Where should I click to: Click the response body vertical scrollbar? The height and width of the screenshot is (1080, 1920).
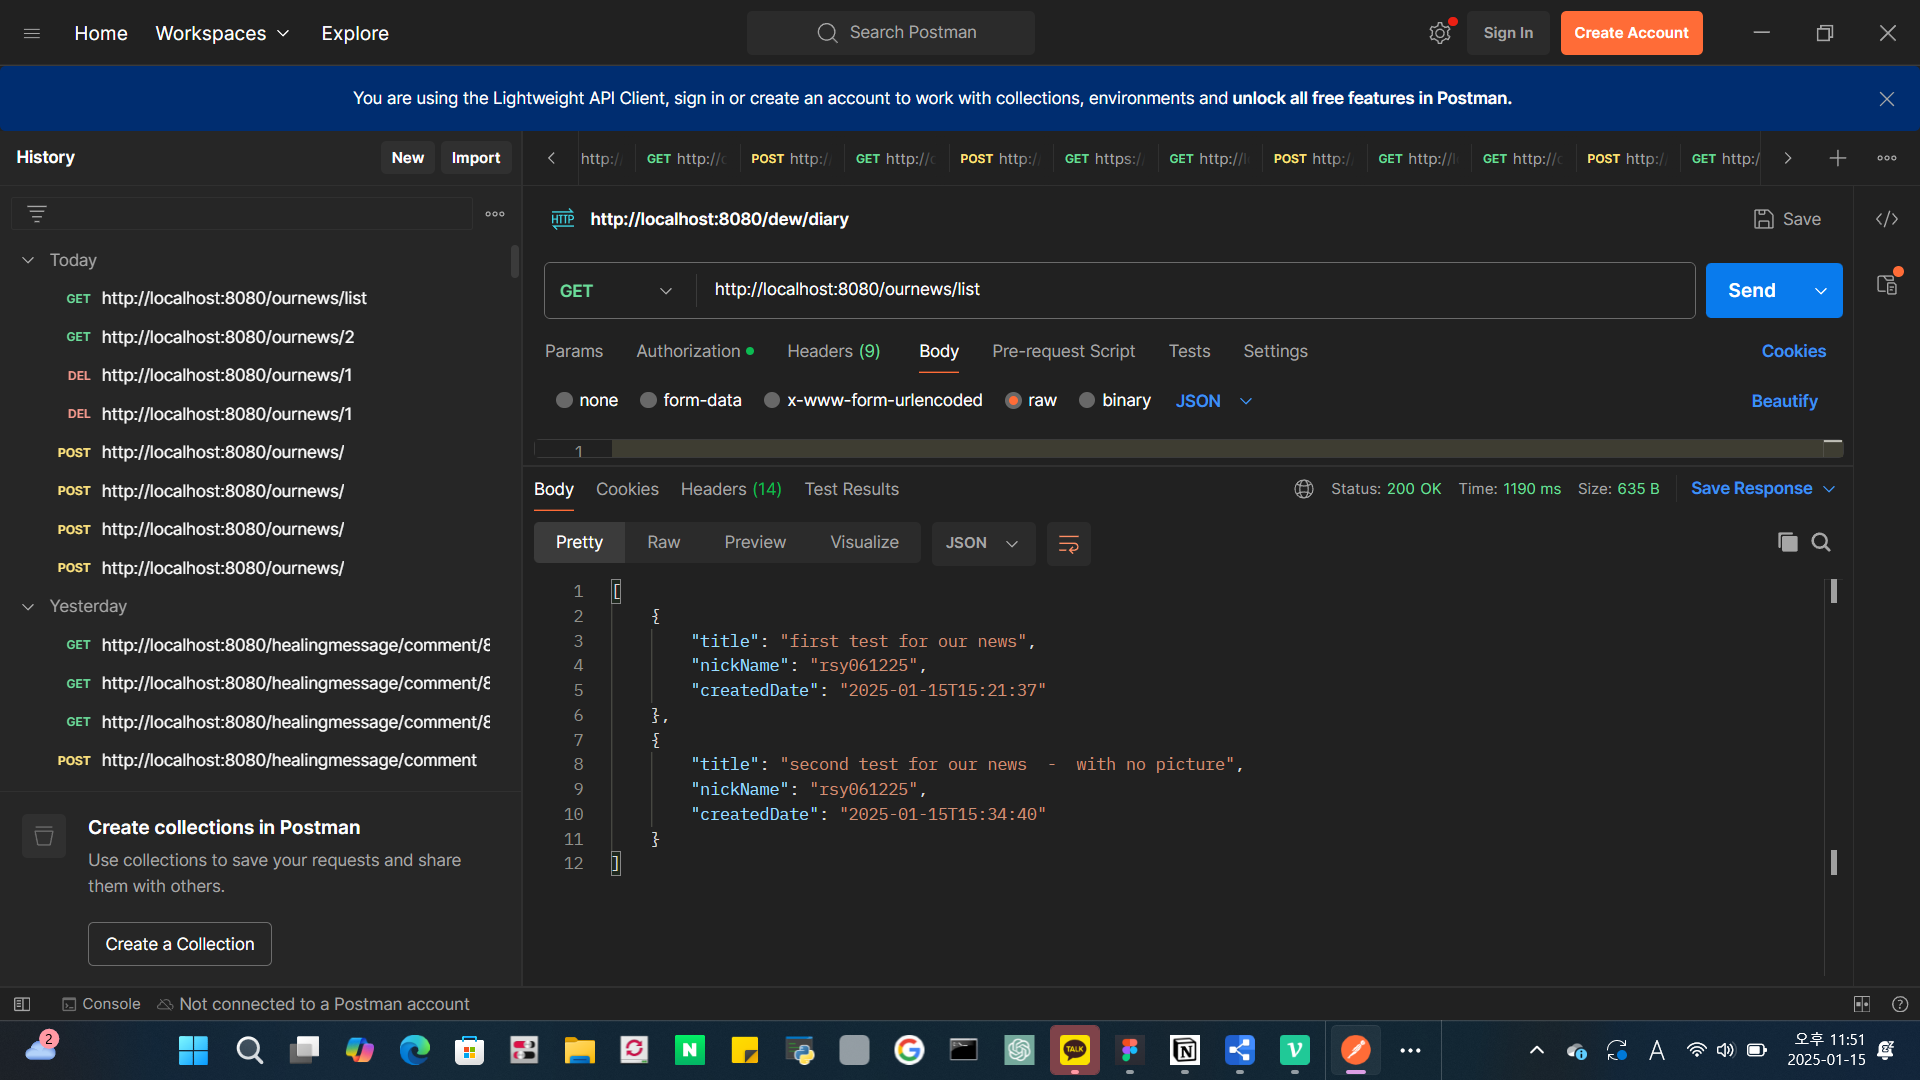point(1834,727)
